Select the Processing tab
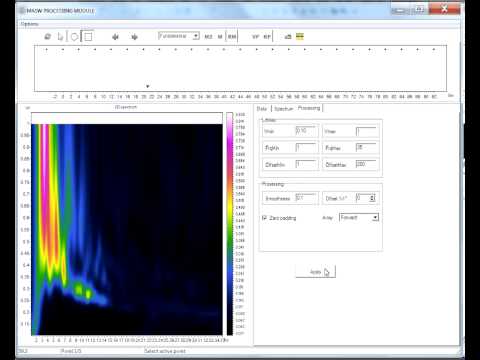Viewport: 480px width, 360px height. point(309,108)
